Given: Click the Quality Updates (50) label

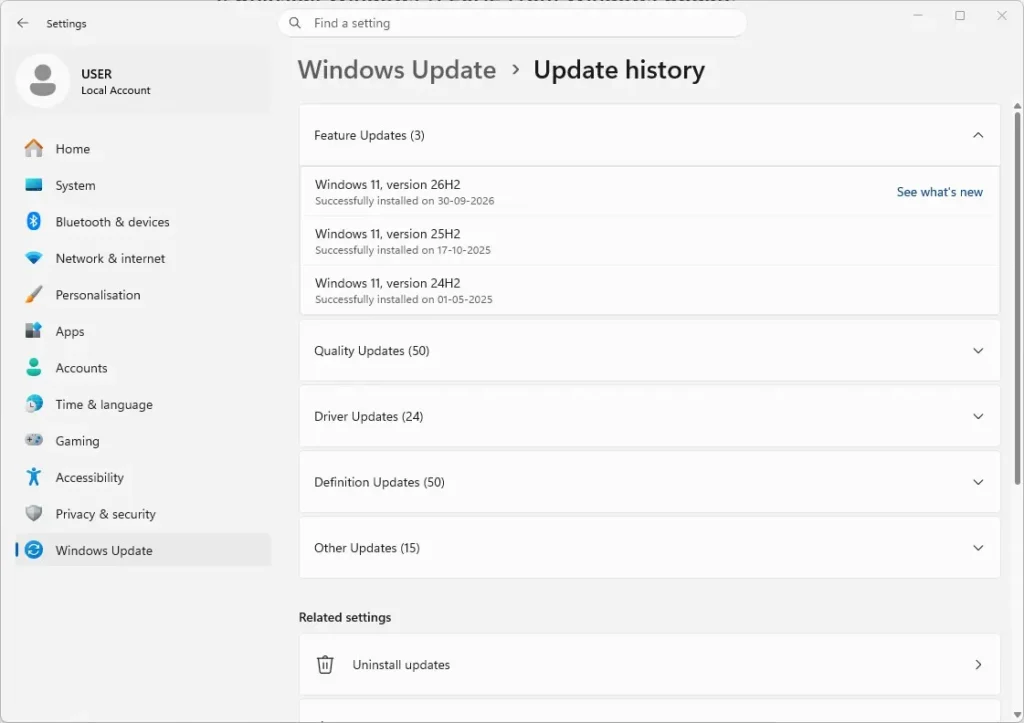Looking at the screenshot, I should tap(372, 351).
